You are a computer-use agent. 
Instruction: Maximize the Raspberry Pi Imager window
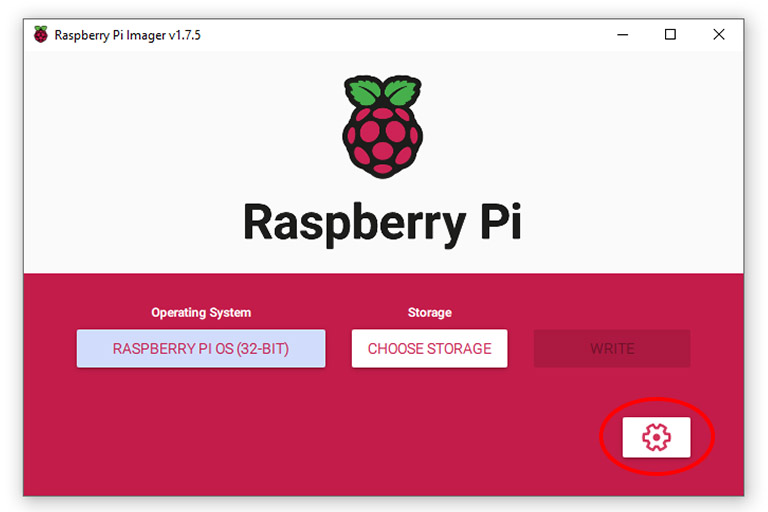tap(670, 35)
